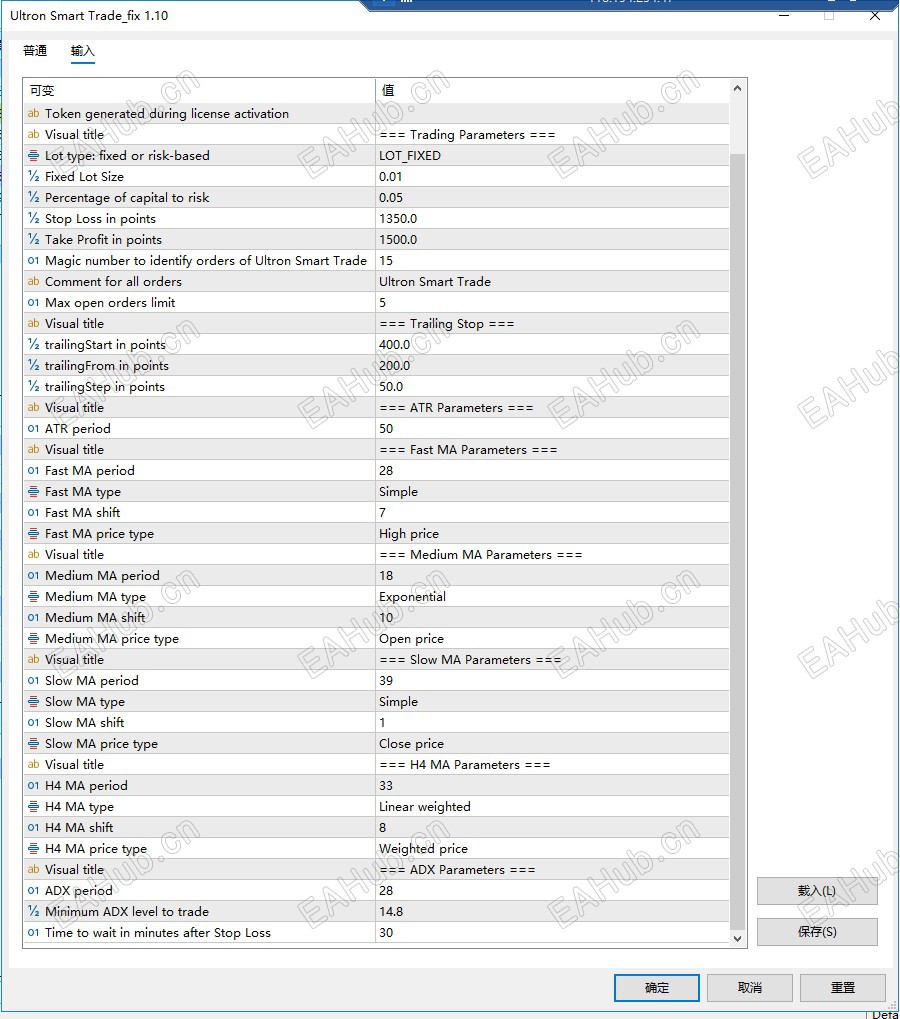900x1019 pixels.
Task: Click the double-type icon beside trailingStart in points
Action: pyautogui.click(x=33, y=344)
